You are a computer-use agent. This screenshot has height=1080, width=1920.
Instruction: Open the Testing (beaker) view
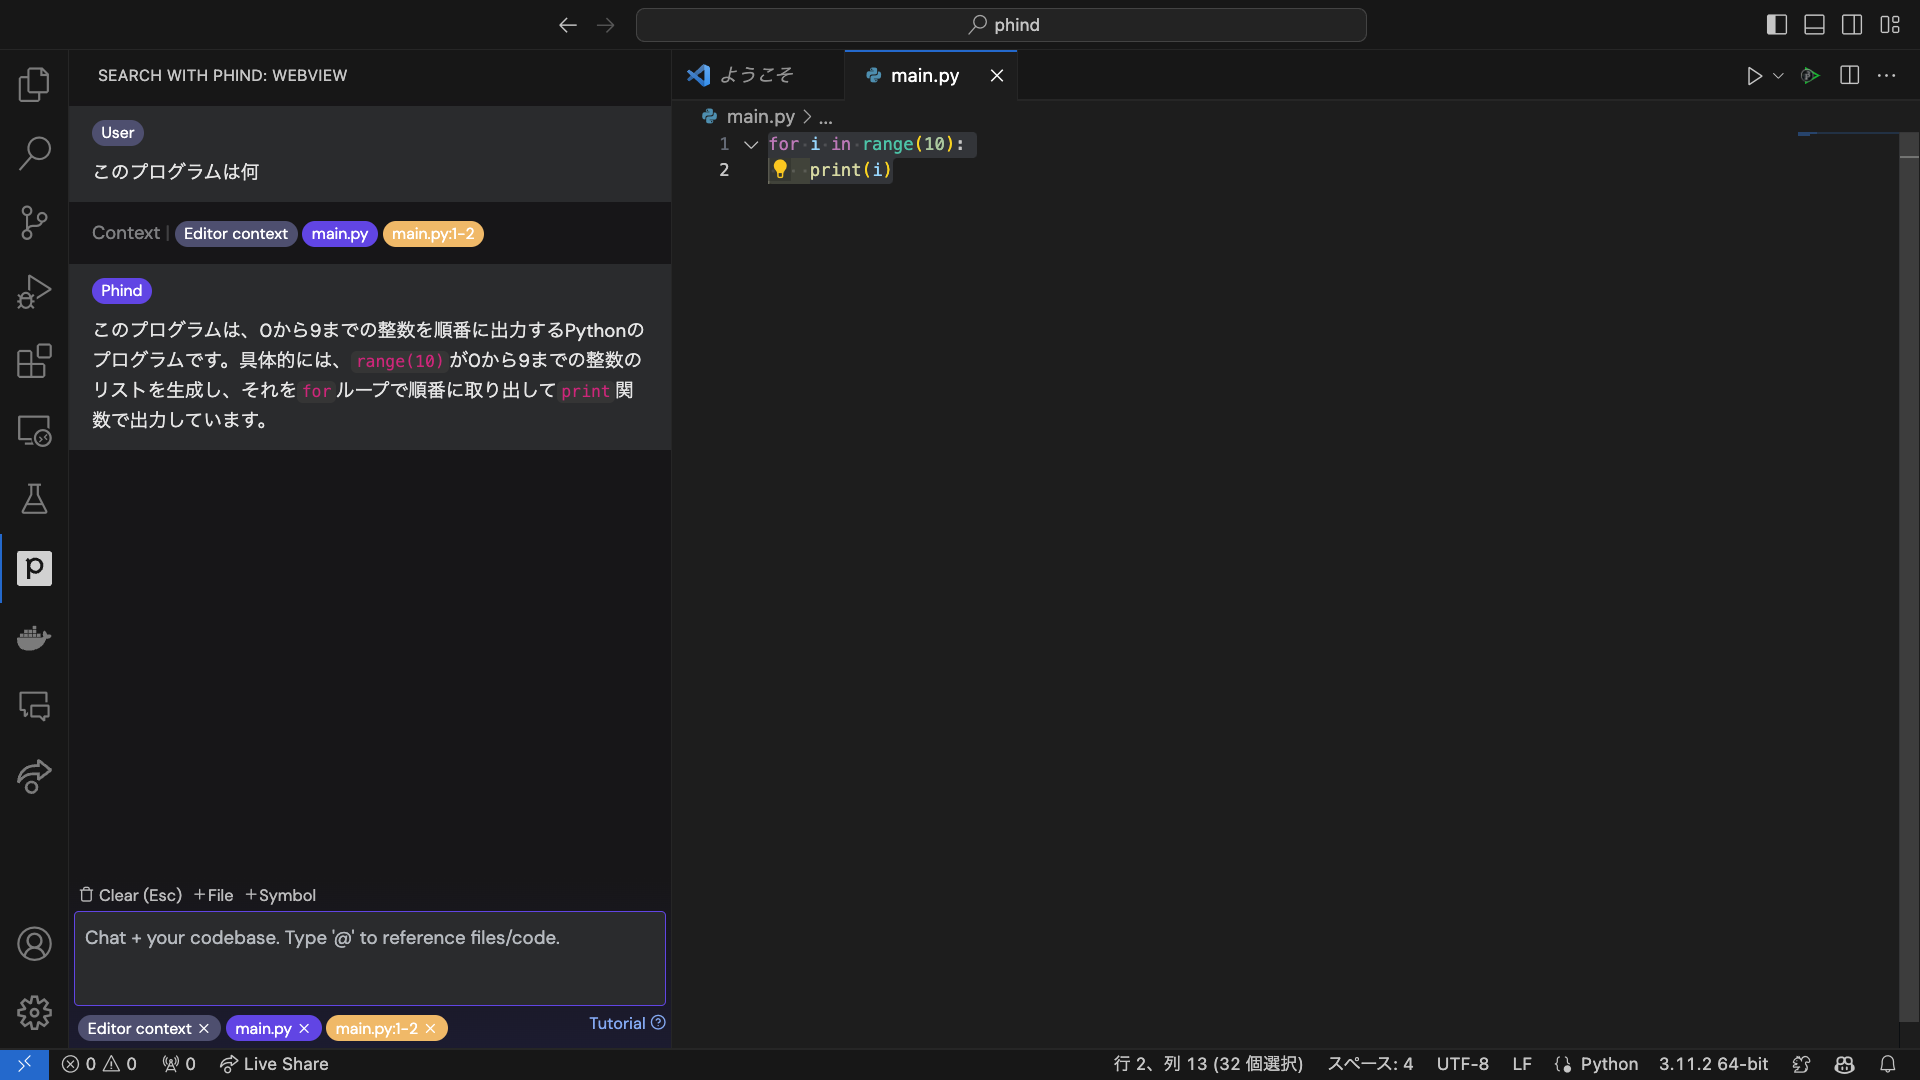click(34, 499)
